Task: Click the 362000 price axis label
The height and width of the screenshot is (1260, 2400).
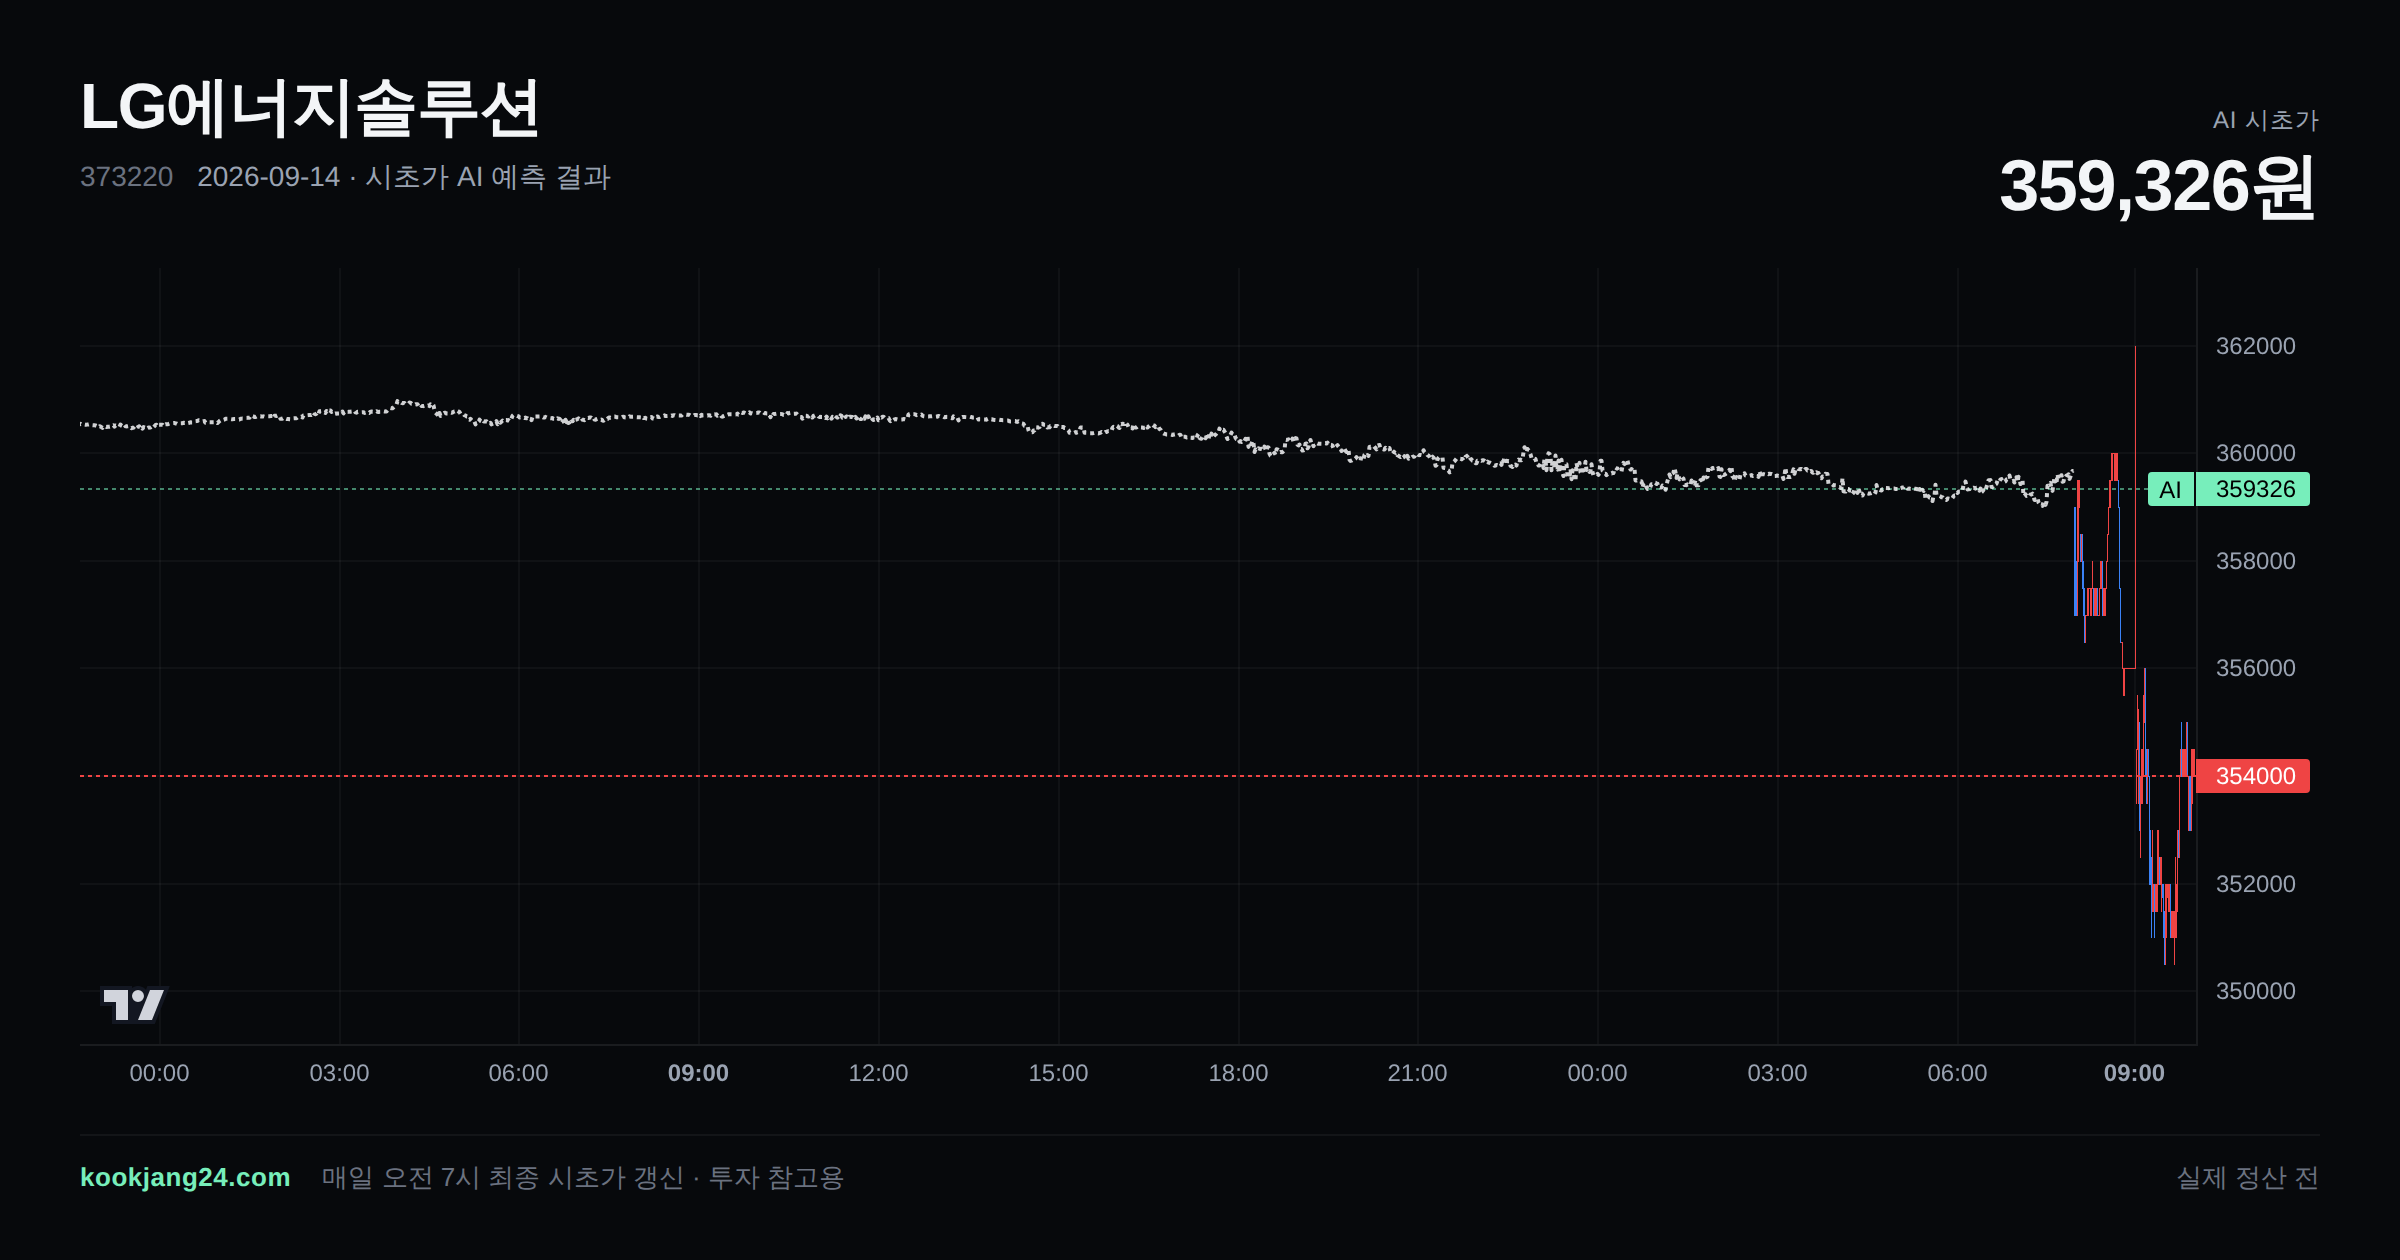Action: [x=2256, y=346]
